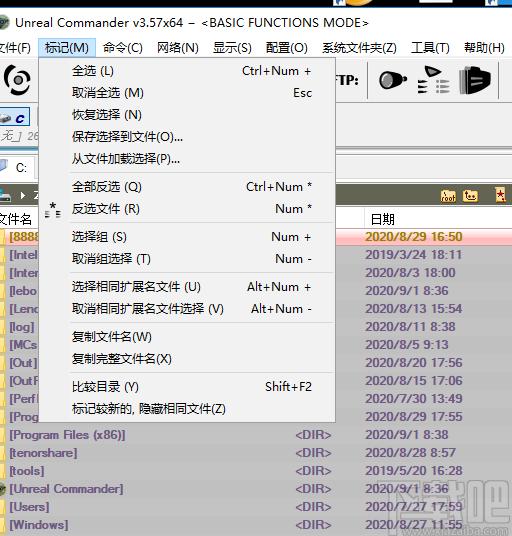Open the favorites star icon
The image size is (512, 536).
(x=500, y=195)
